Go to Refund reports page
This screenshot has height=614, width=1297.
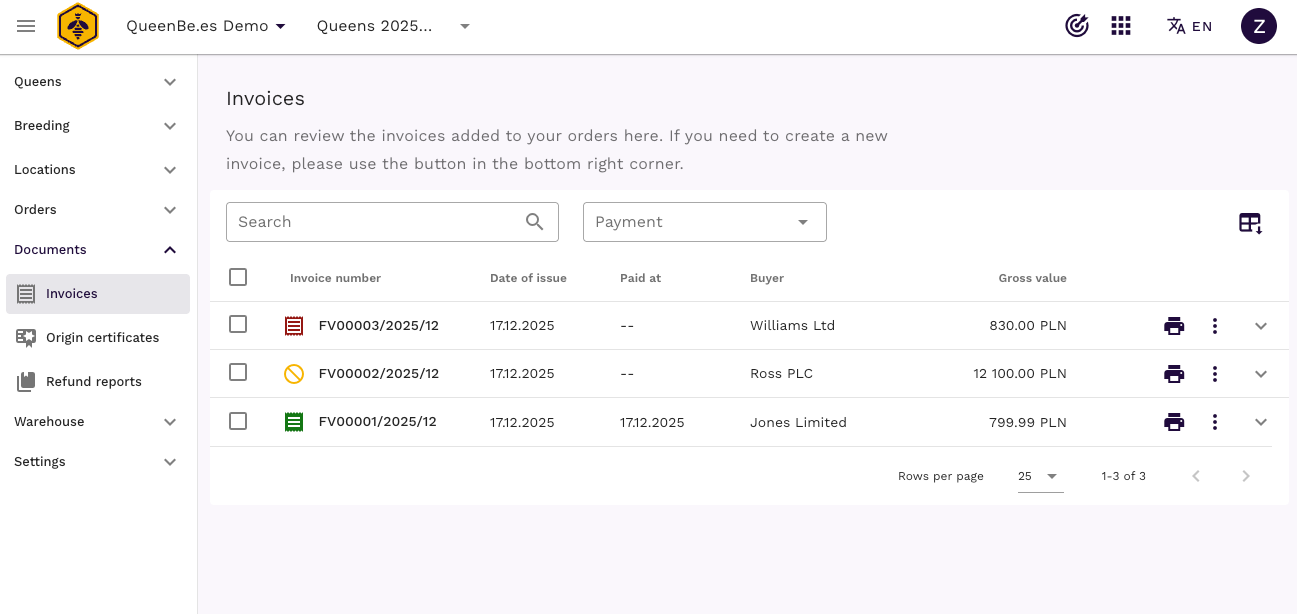(93, 382)
